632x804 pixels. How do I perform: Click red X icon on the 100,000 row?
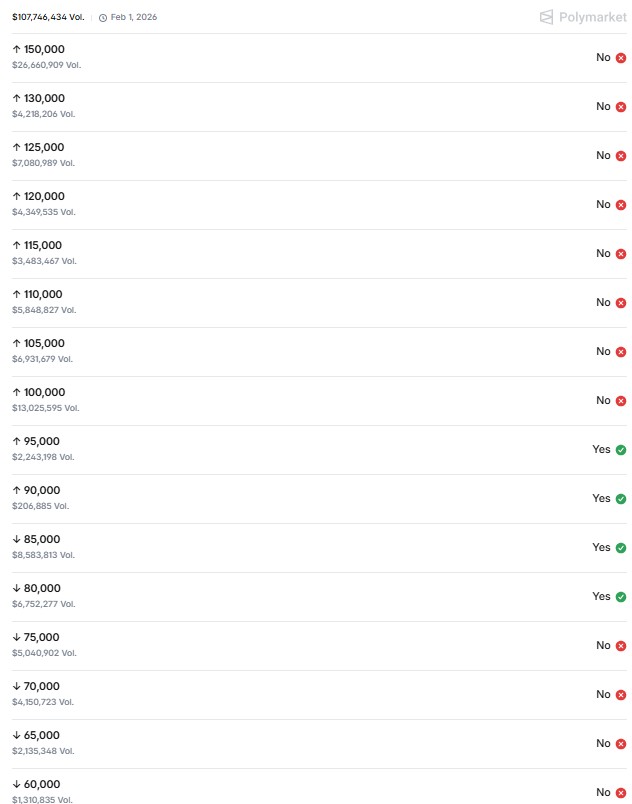[621, 401]
